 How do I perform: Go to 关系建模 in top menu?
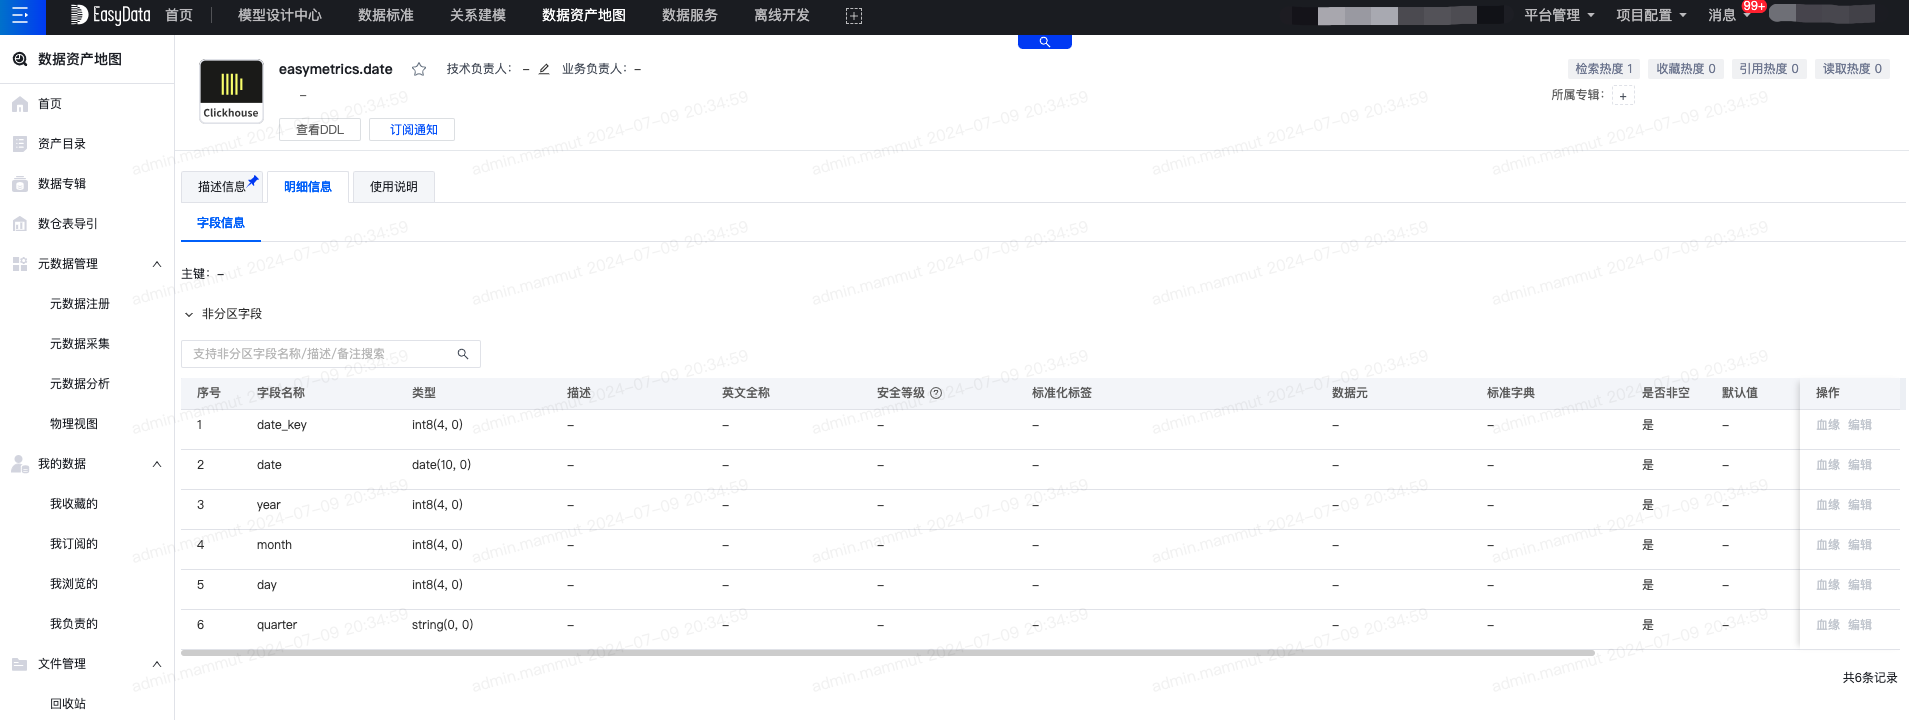(478, 15)
